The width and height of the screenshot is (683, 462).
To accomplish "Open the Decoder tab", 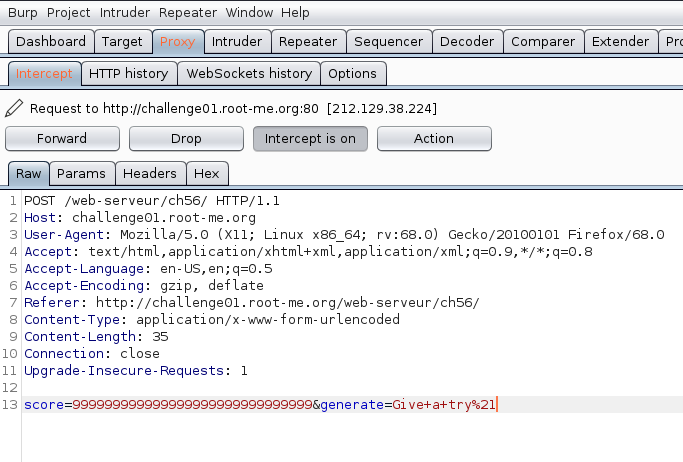I will point(467,42).
